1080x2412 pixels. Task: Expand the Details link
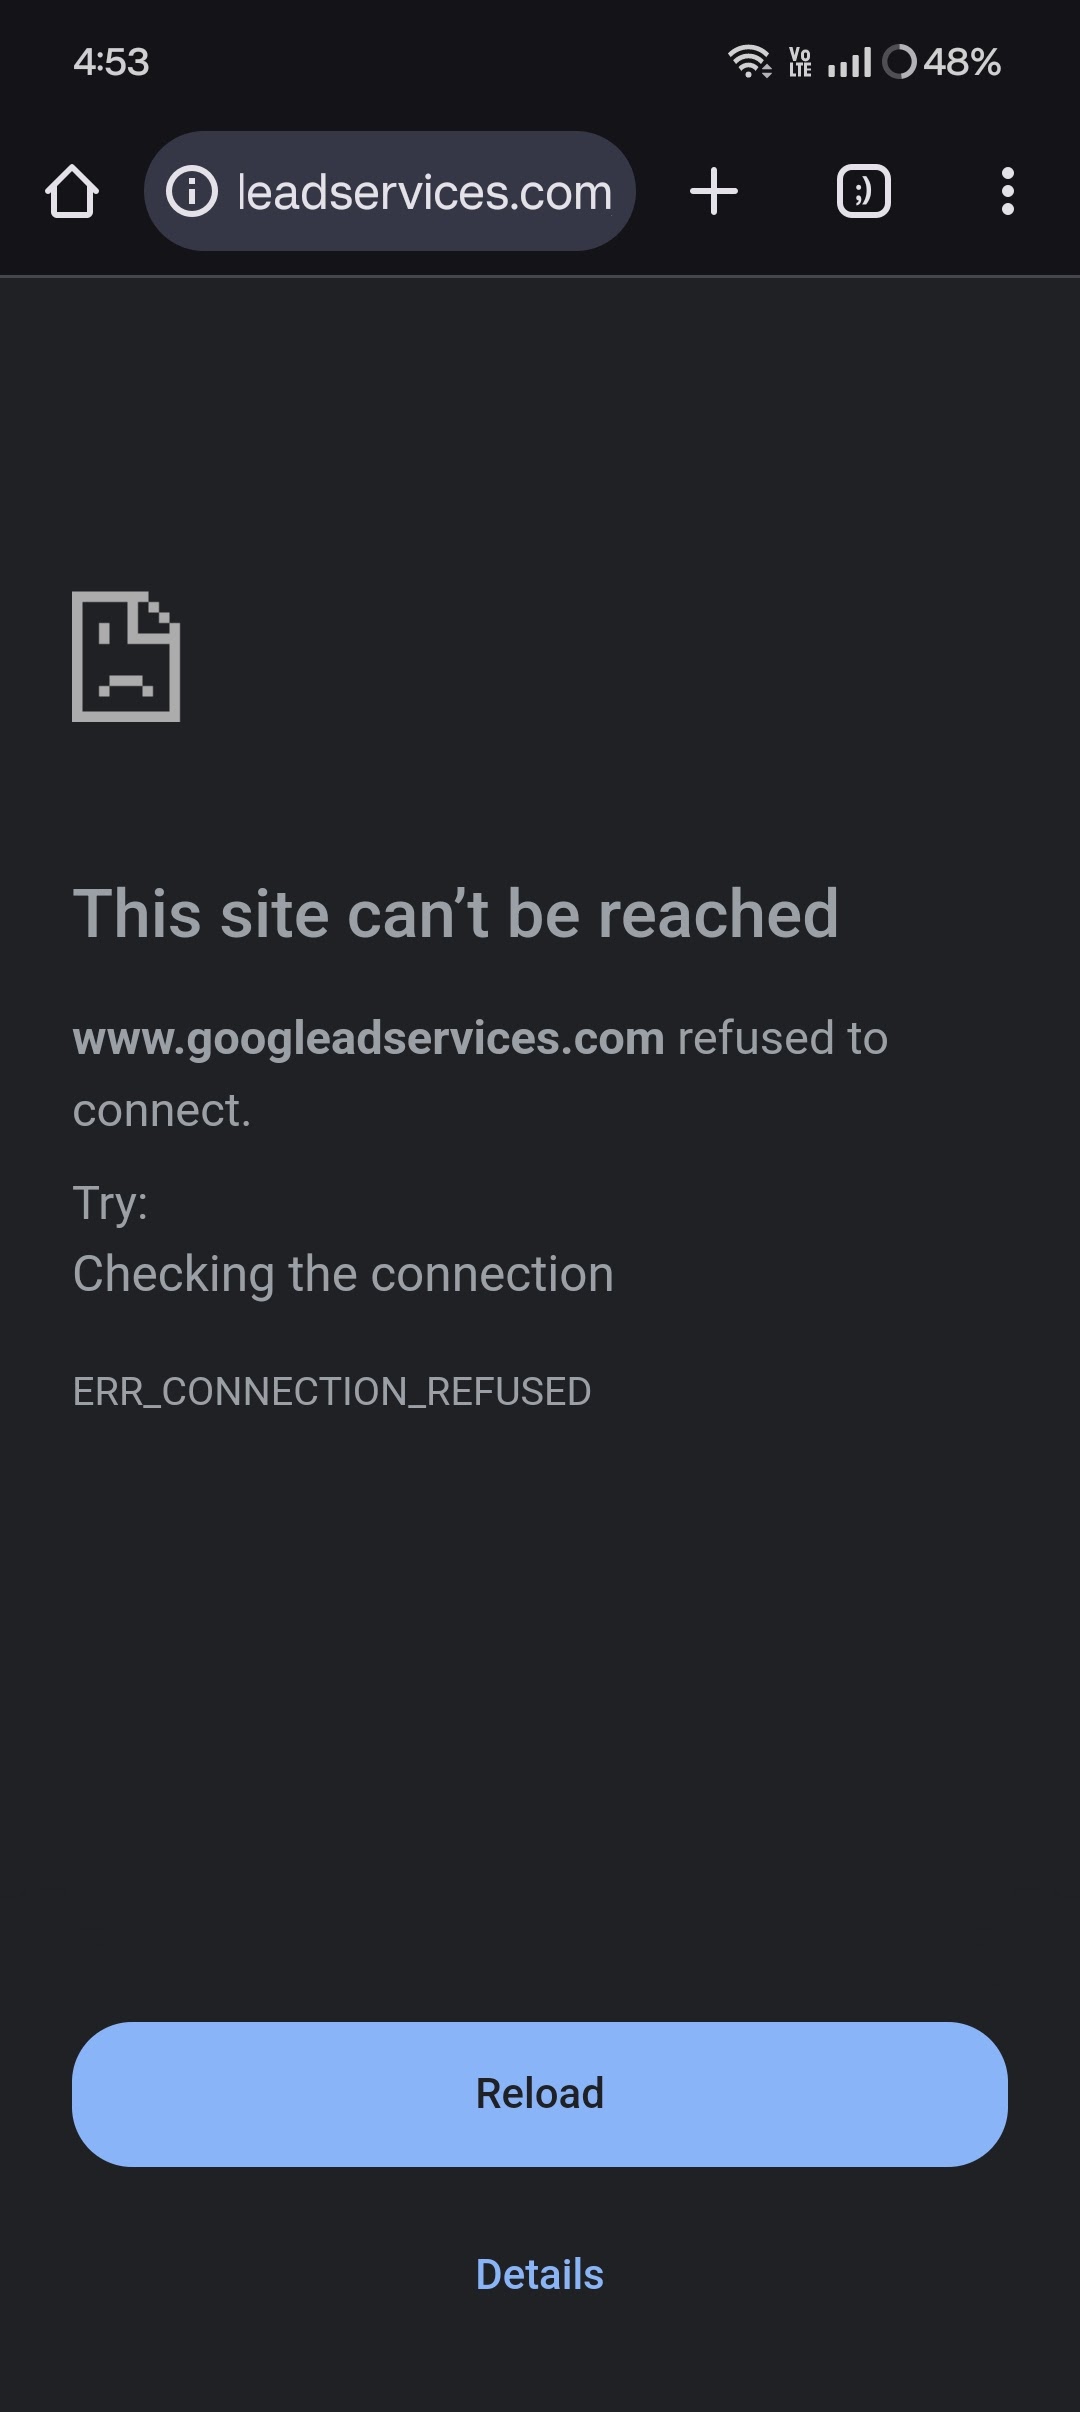coord(540,2274)
